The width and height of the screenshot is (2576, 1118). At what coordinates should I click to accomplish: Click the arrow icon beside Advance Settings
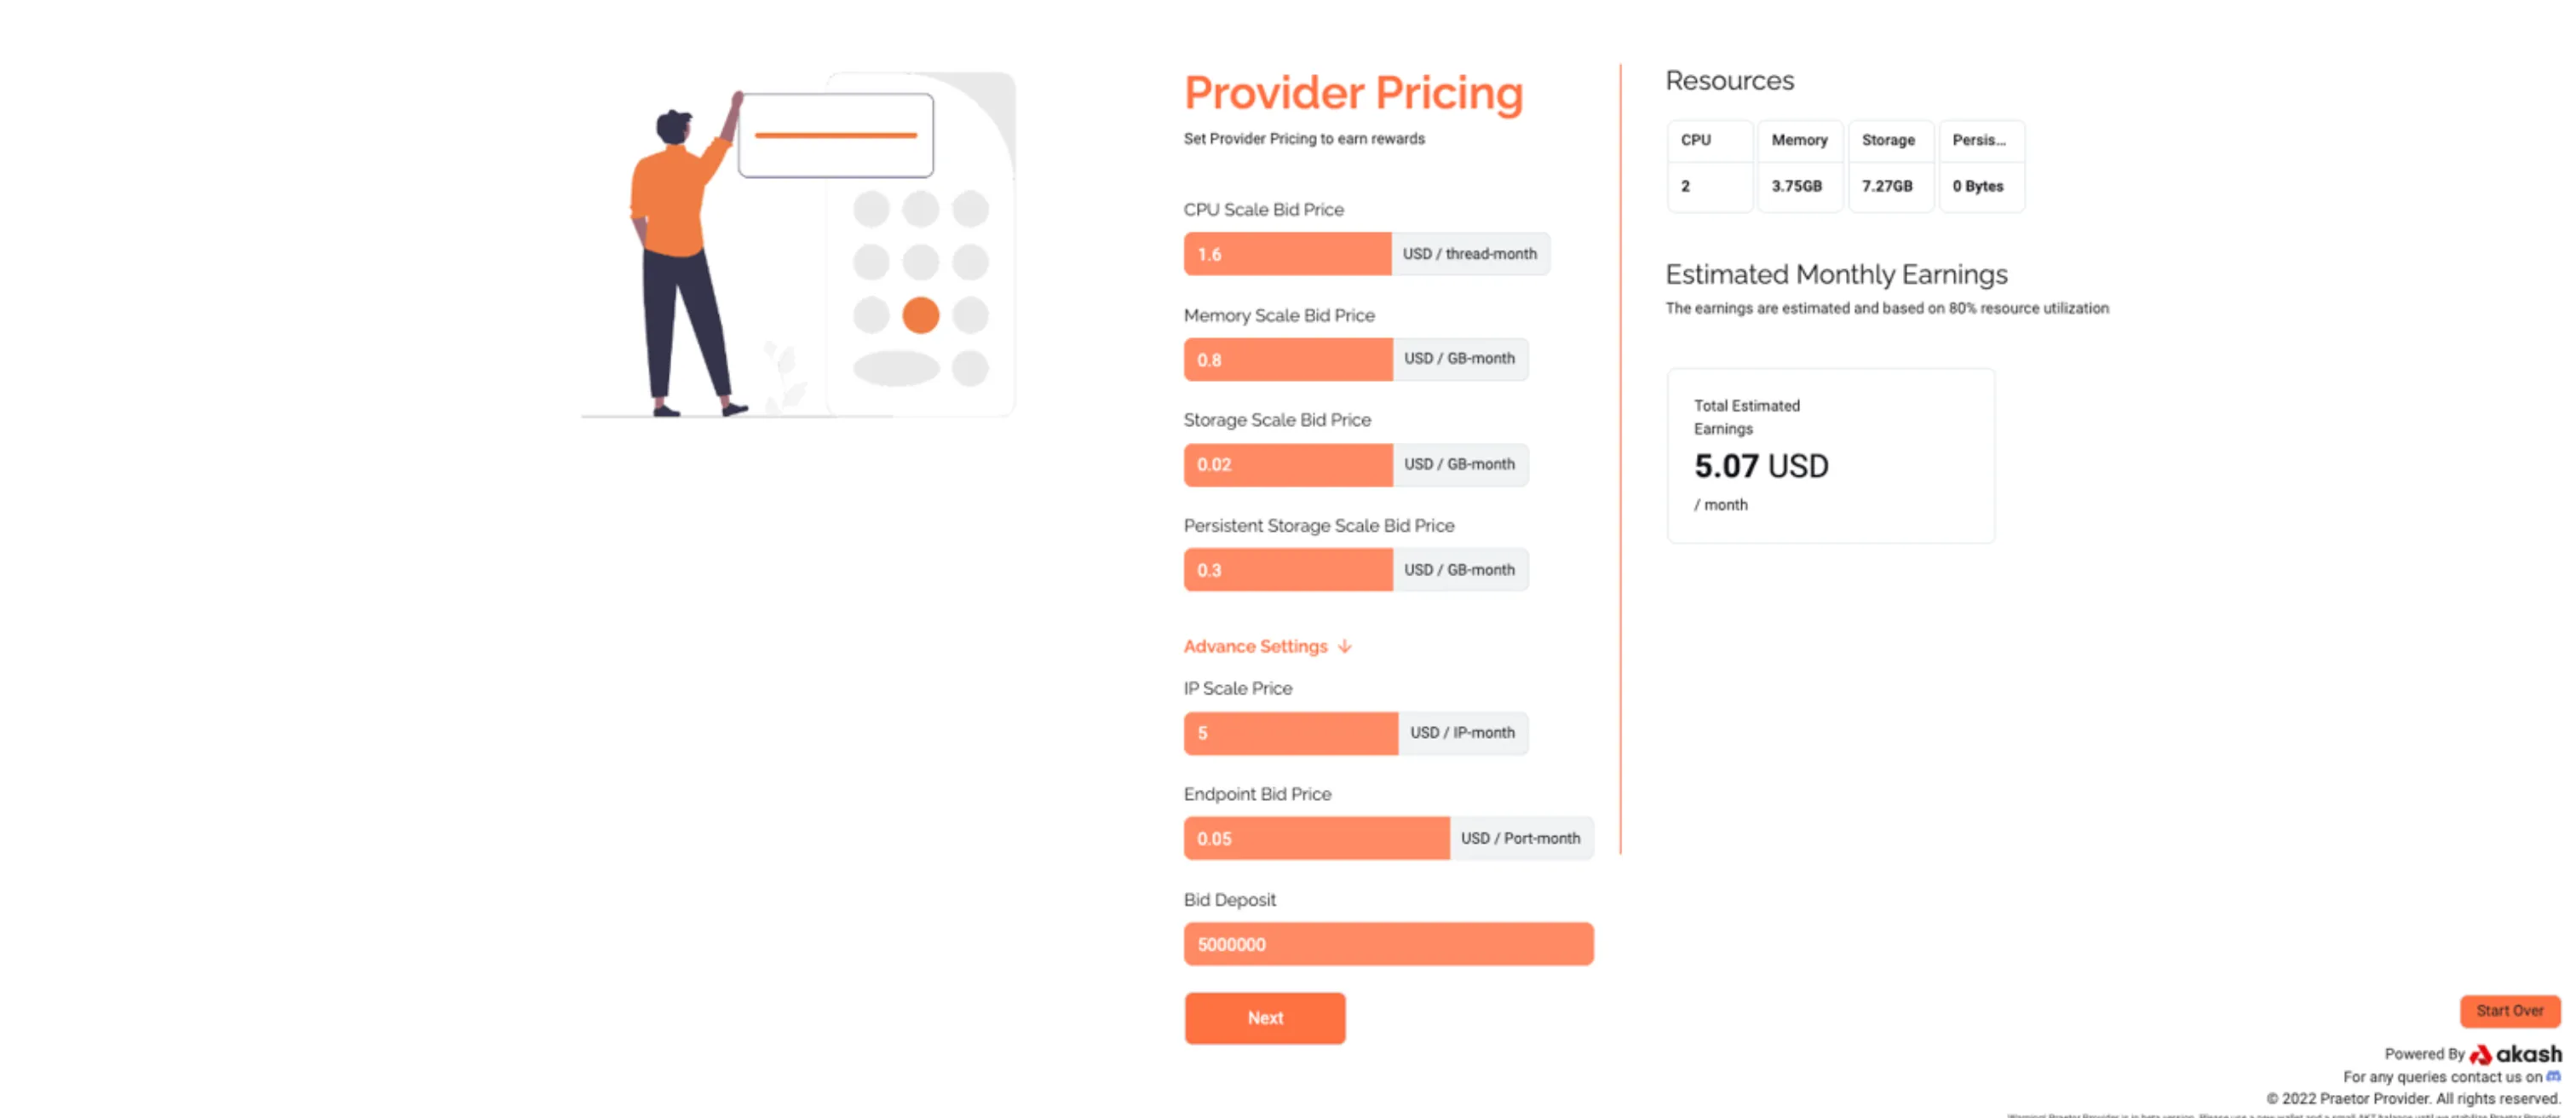coord(1345,646)
